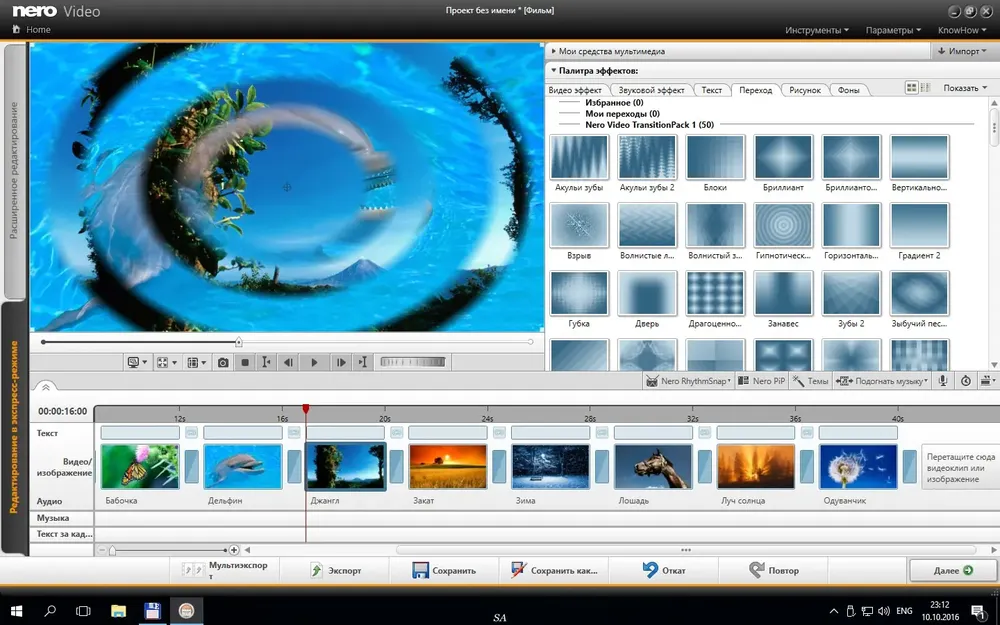Click the Play button under the preview
The height and width of the screenshot is (625, 1000).
314,362
